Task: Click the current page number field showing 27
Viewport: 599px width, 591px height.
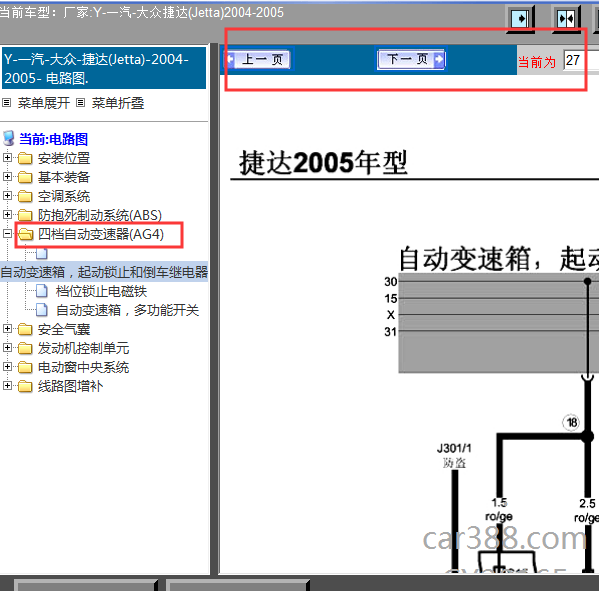Action: click(580, 60)
